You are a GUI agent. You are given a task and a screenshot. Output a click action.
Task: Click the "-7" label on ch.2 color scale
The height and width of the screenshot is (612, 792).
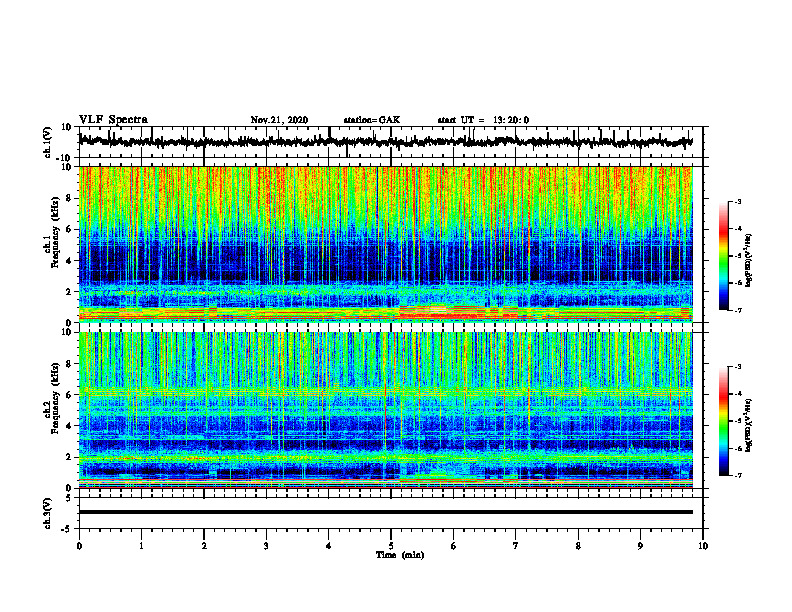pos(737,475)
